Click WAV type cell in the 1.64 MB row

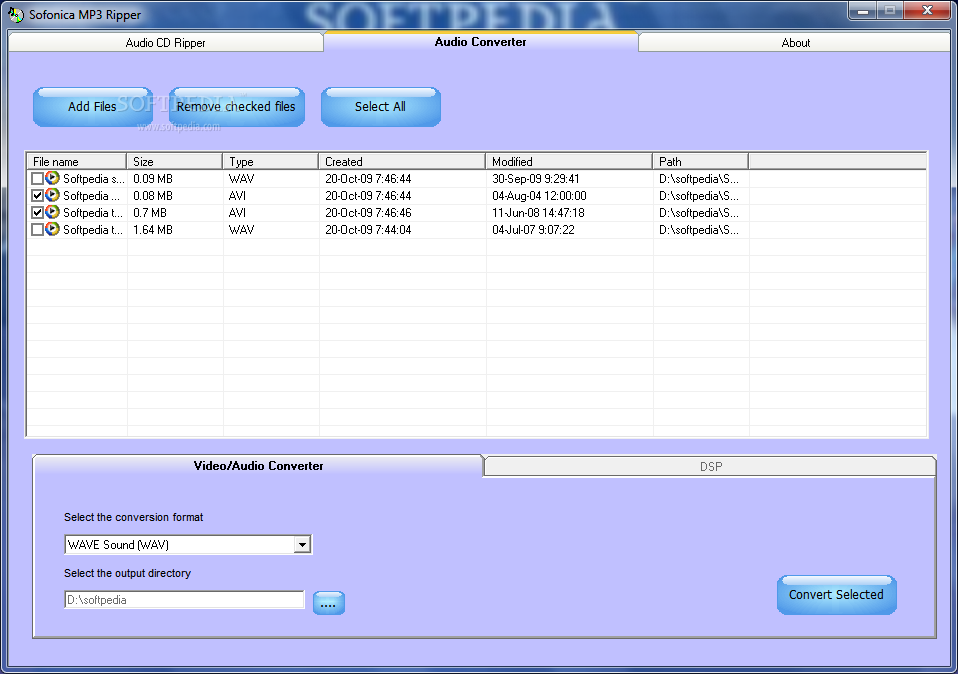241,230
